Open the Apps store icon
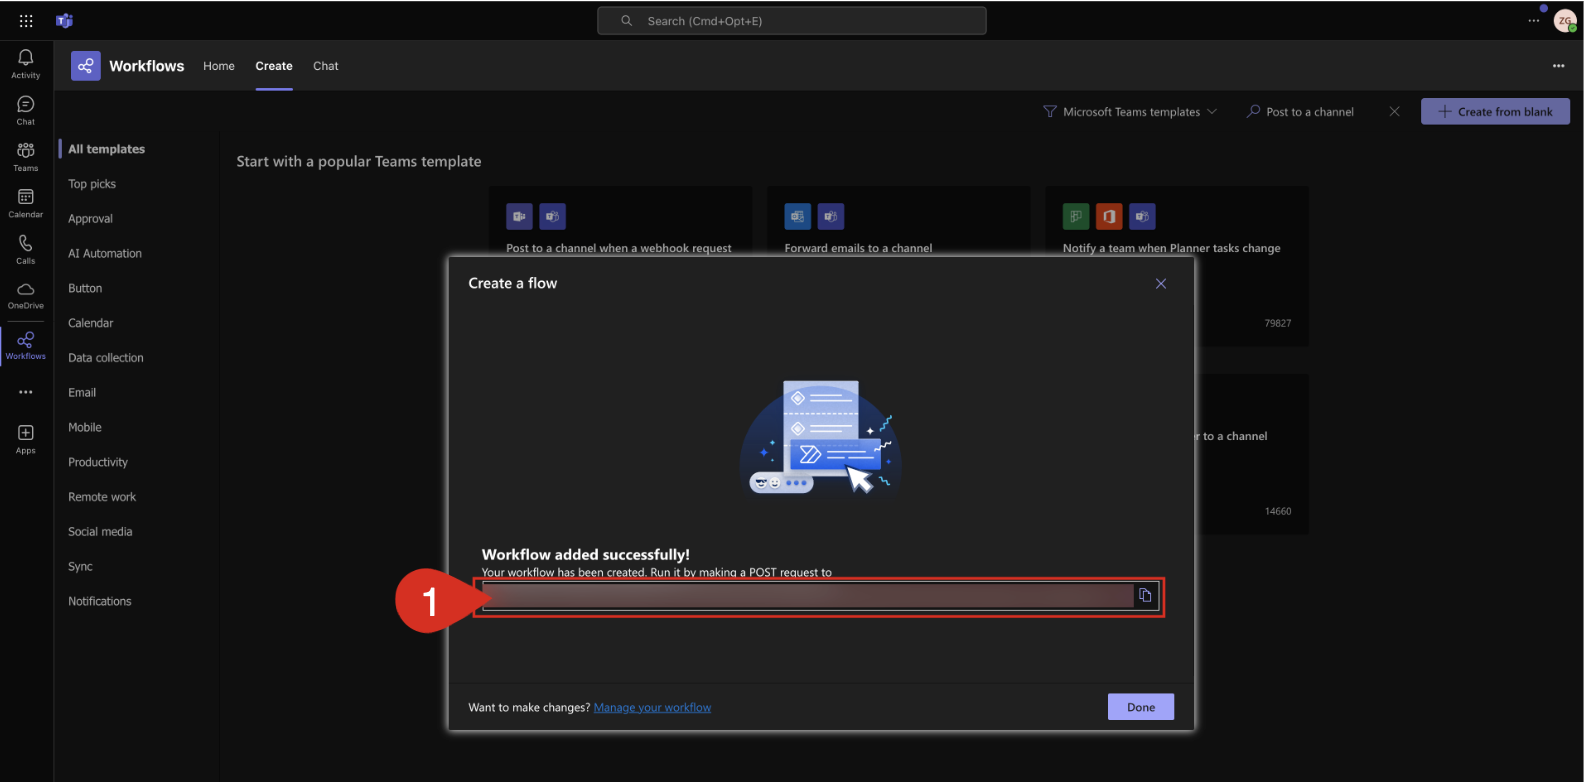Screen dimensions: 1584x782 (x=26, y=438)
